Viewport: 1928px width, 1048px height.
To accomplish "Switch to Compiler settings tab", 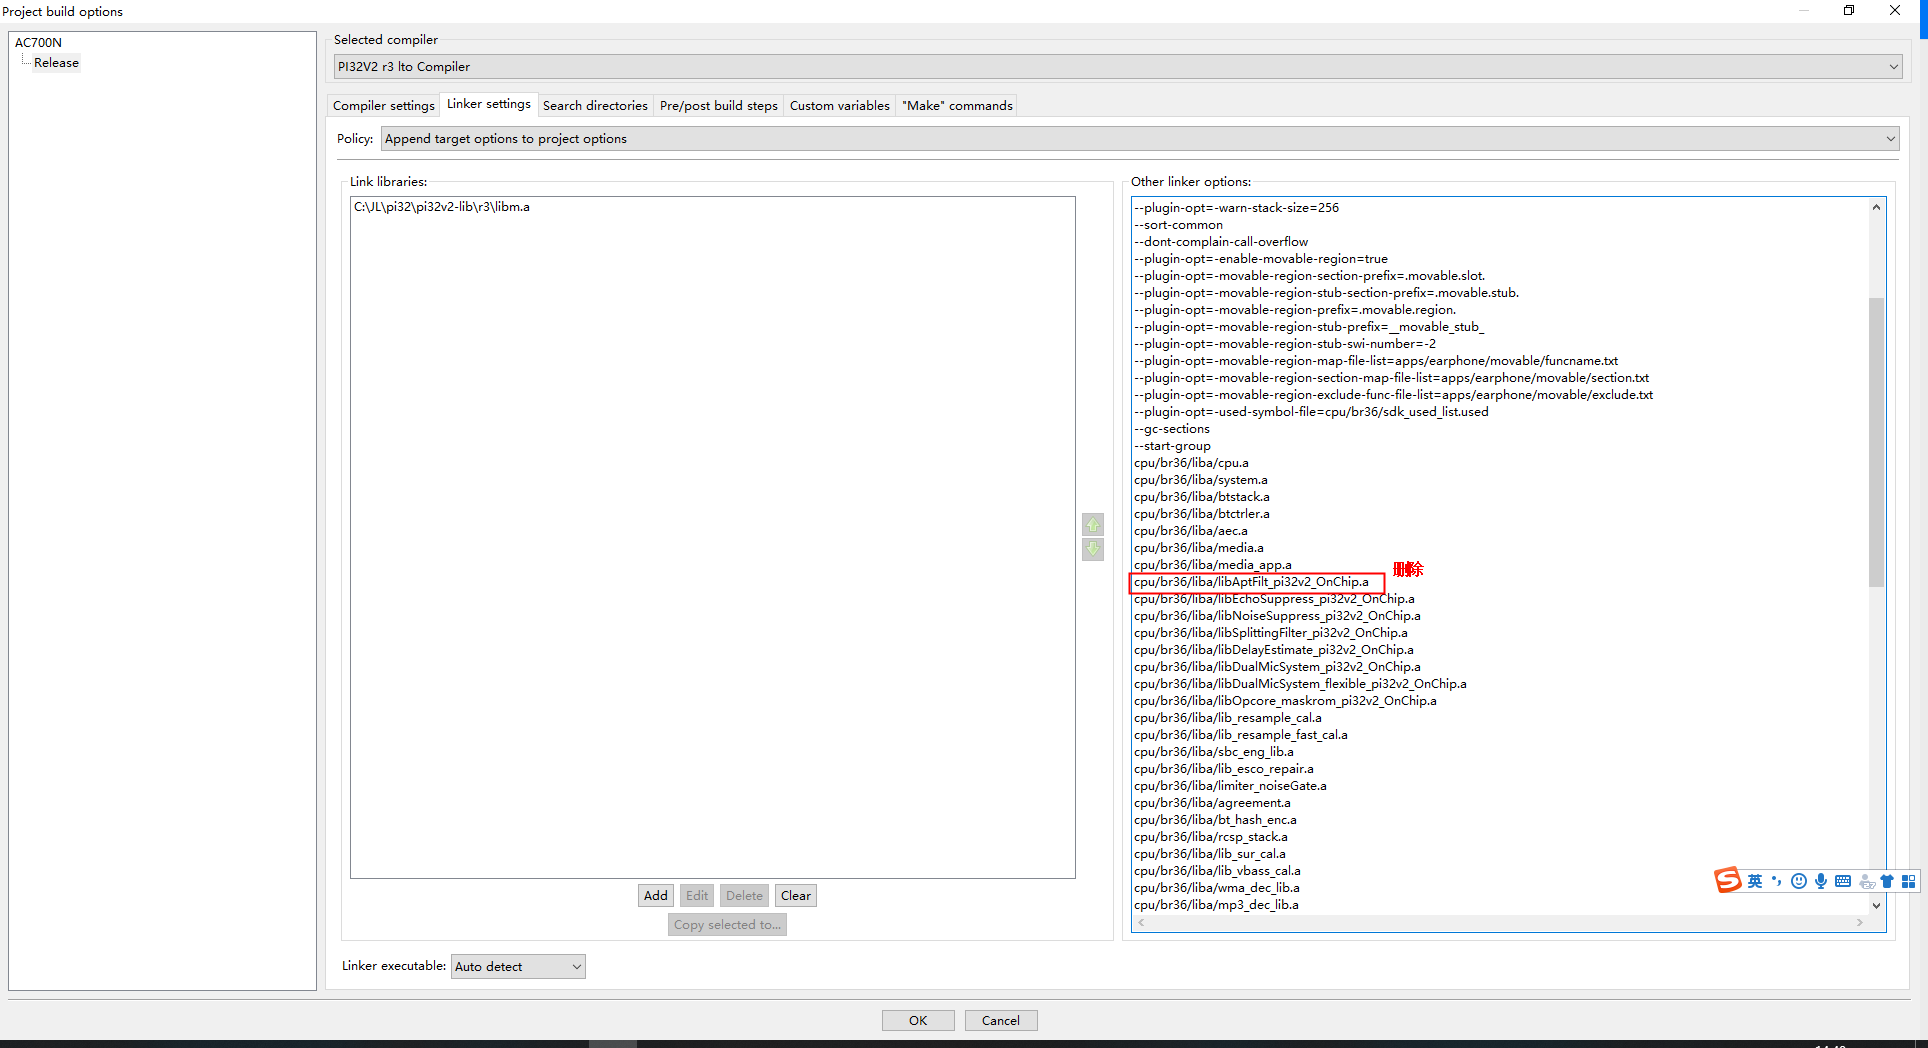I will (384, 105).
